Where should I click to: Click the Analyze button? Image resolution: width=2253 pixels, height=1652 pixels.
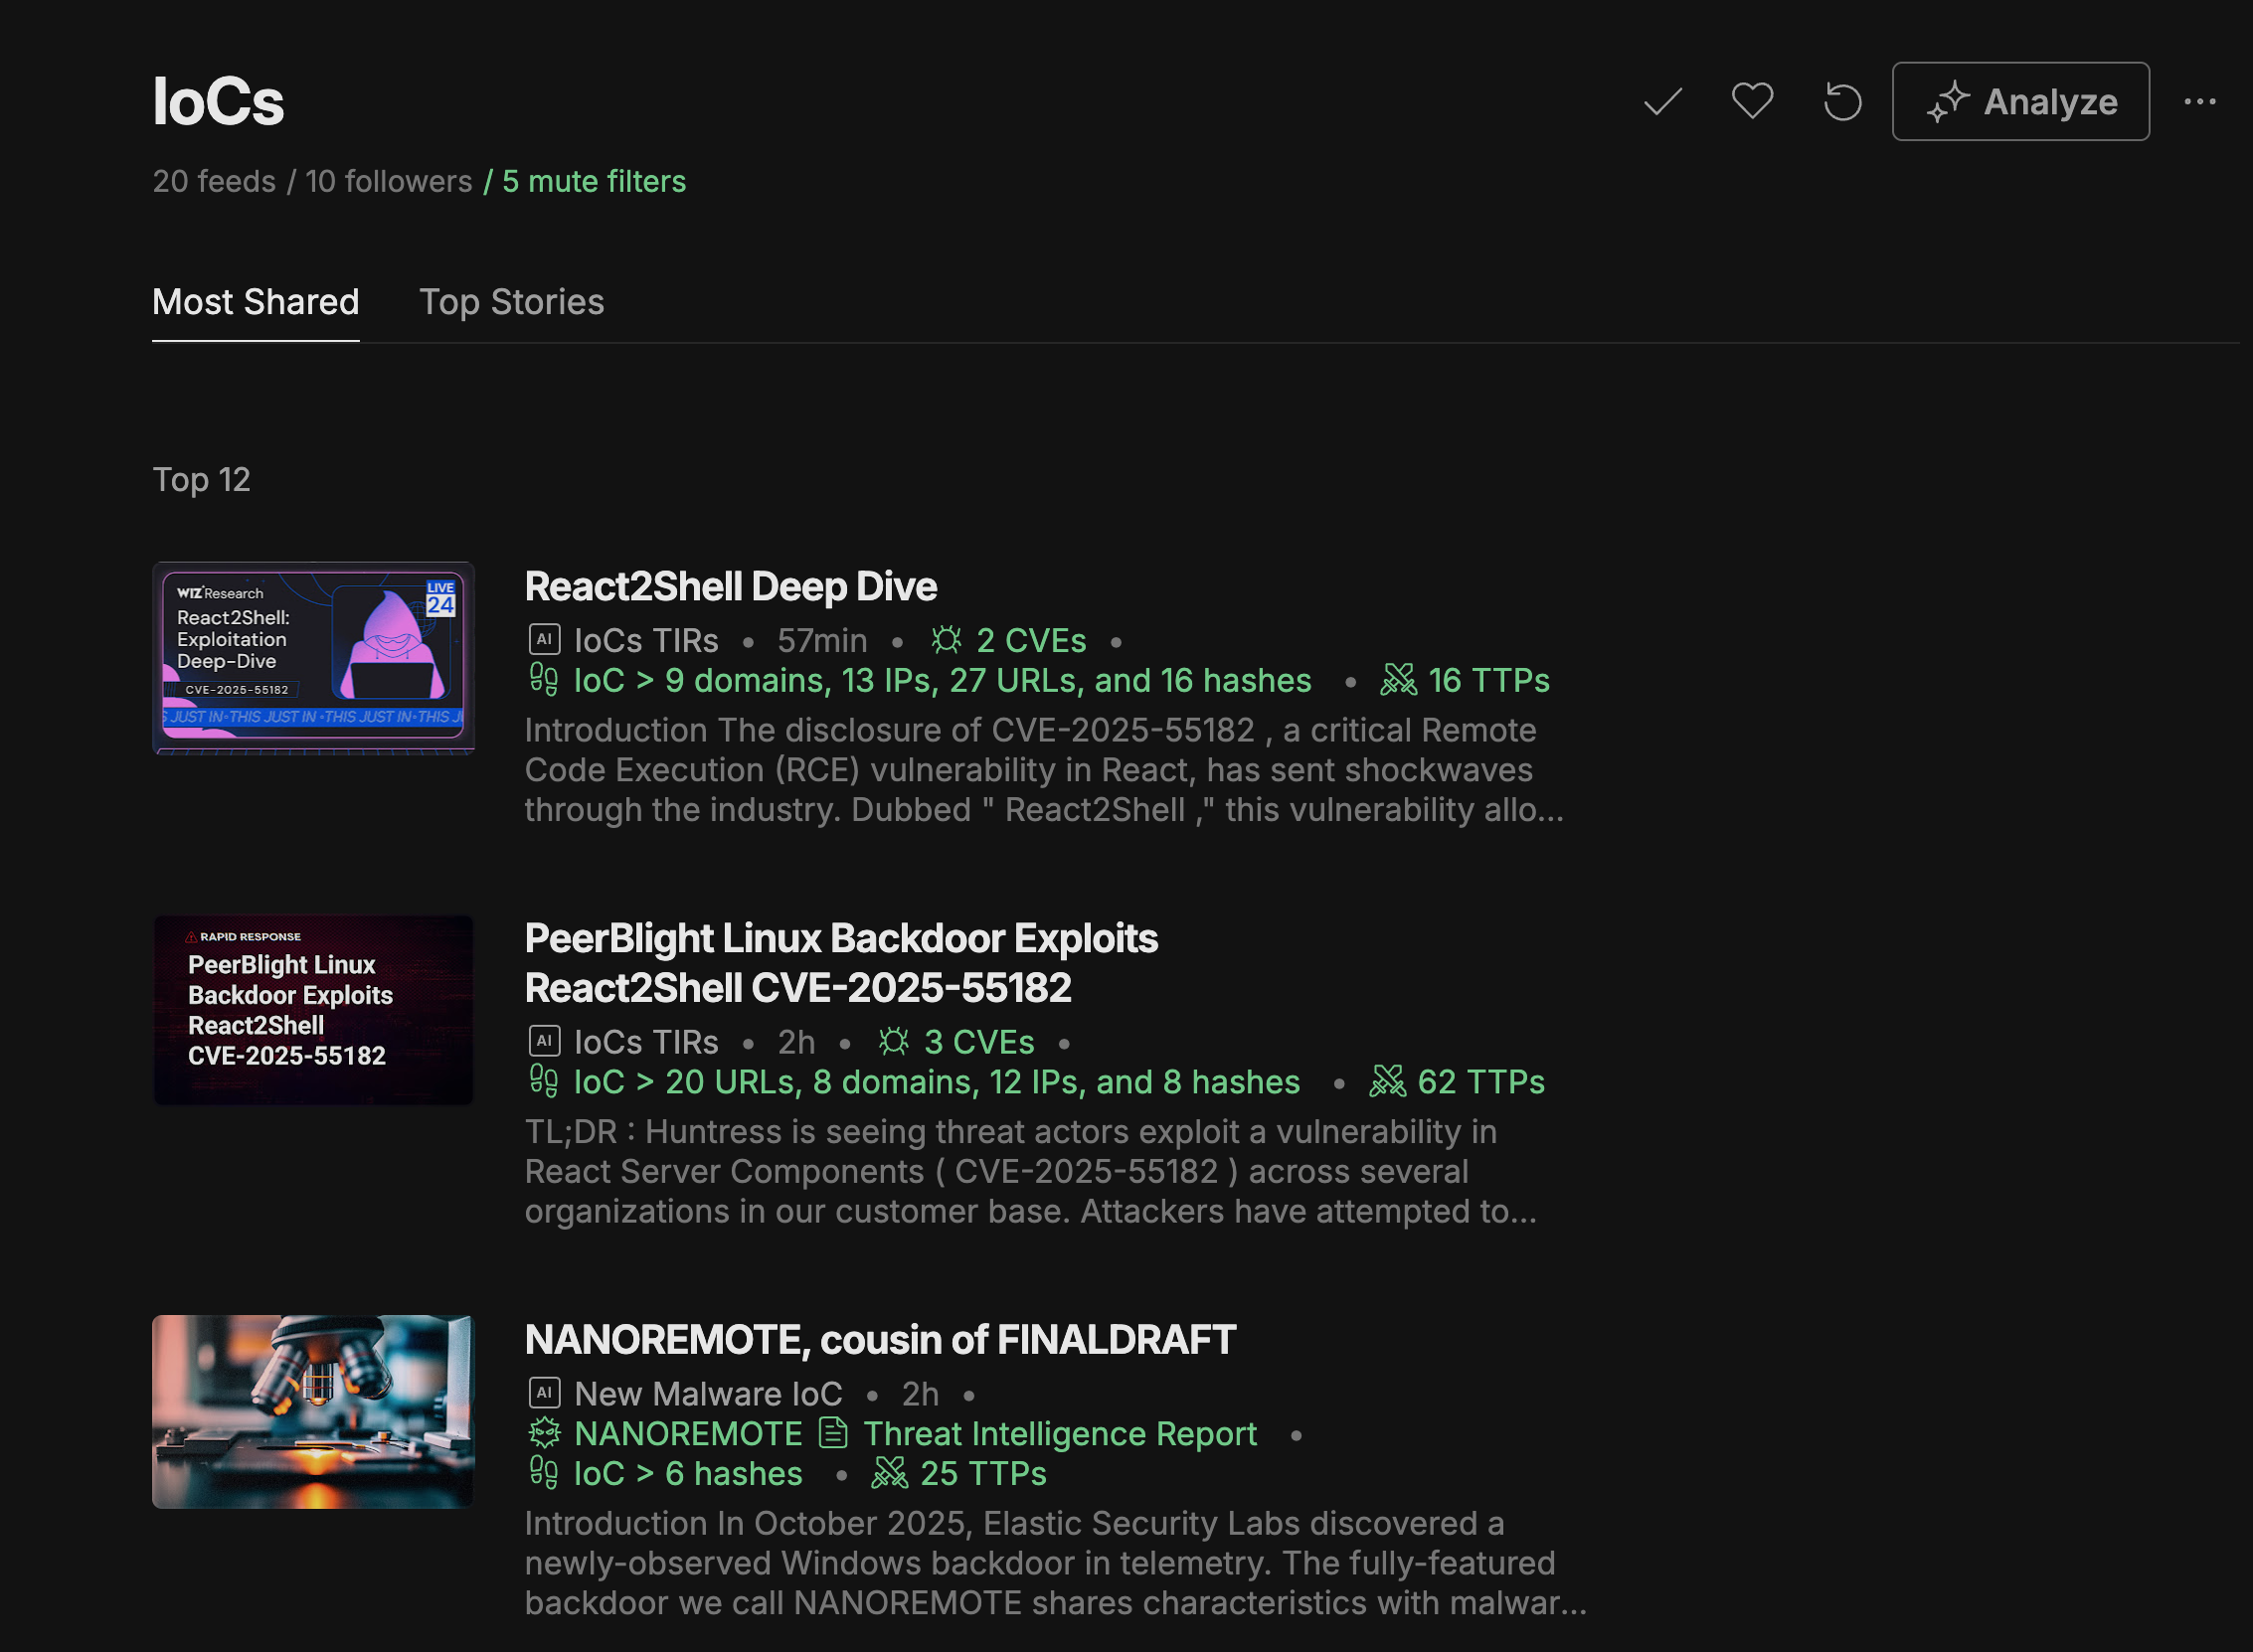pos(2020,102)
